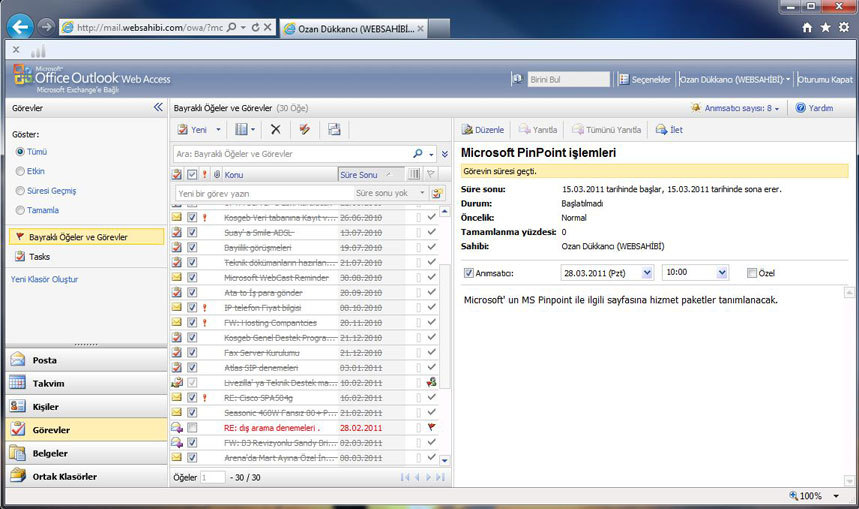Viewport: 859px width, 509px height.
Task: Sort by Konu column header
Action: (234, 175)
